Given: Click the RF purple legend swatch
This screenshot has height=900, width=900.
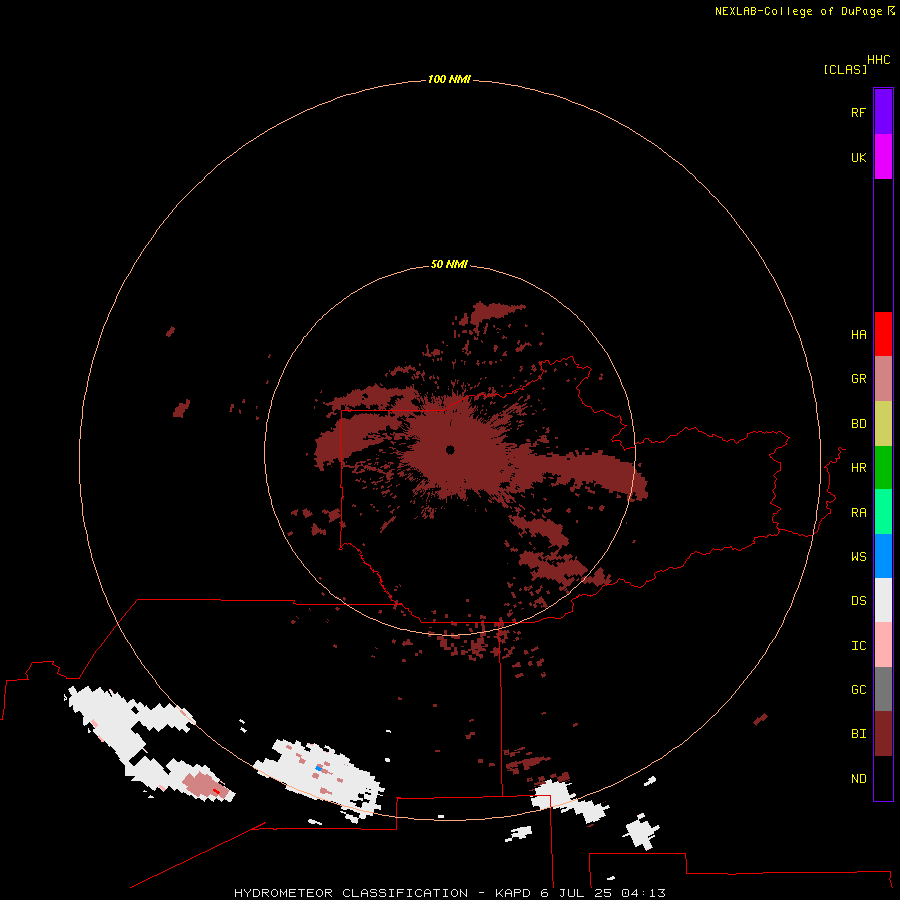Looking at the screenshot, I should point(883,112).
